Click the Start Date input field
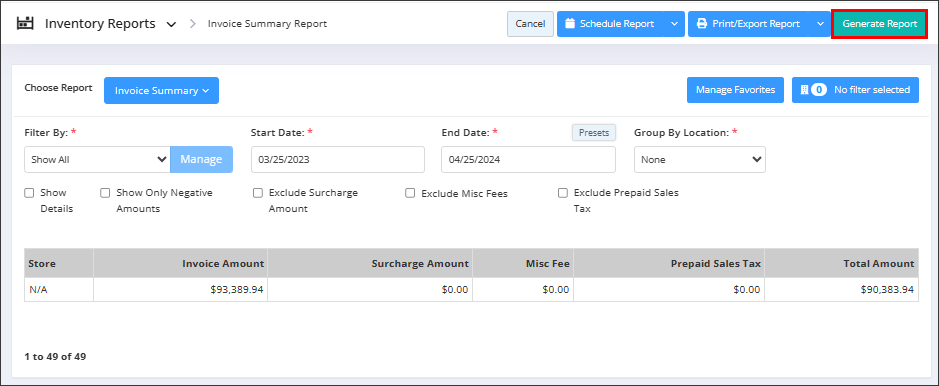Screen dimensions: 939x386 [x=338, y=160]
